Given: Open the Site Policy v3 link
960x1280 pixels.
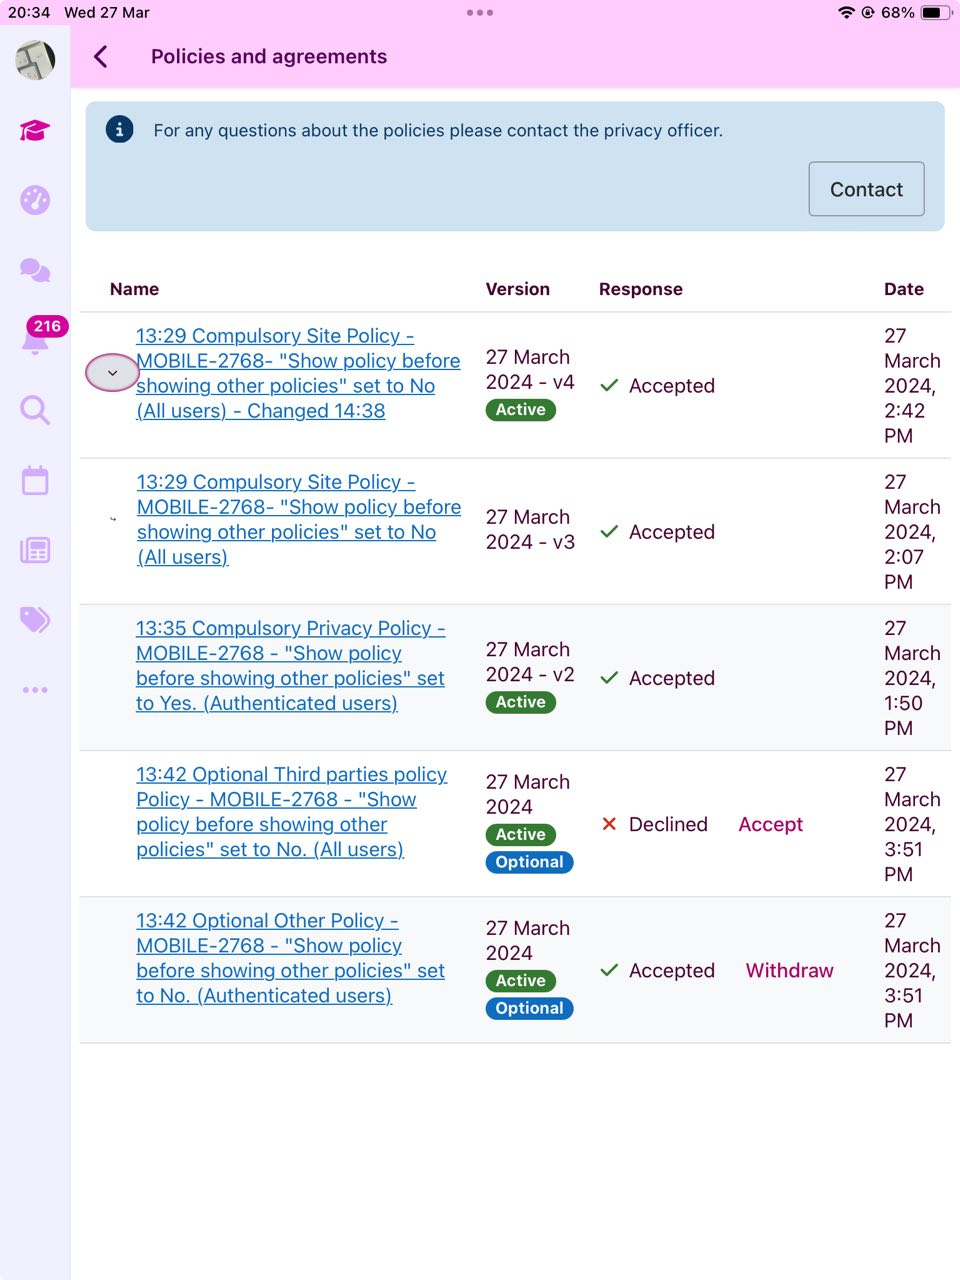Looking at the screenshot, I should pyautogui.click(x=299, y=520).
